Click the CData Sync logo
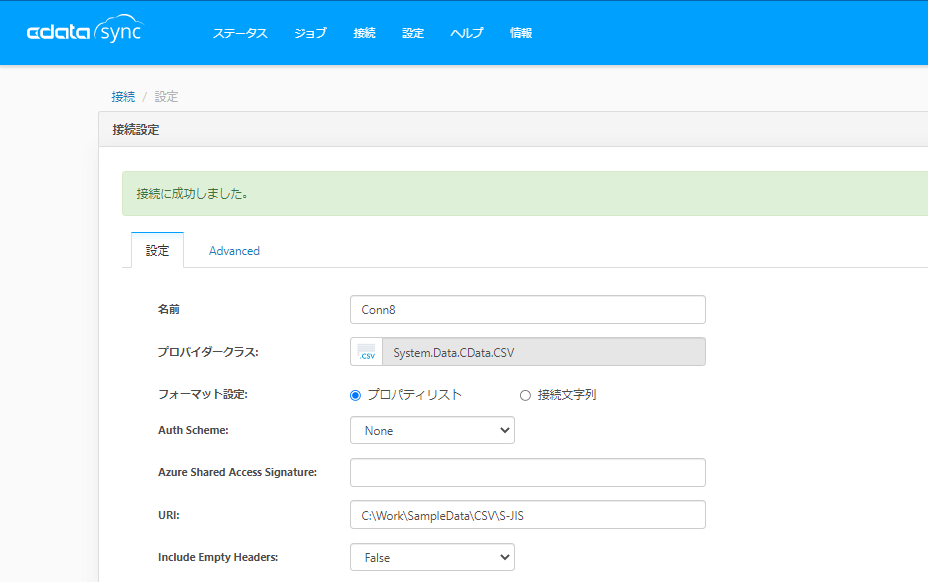Image resolution: width=928 pixels, height=582 pixels. click(x=86, y=29)
